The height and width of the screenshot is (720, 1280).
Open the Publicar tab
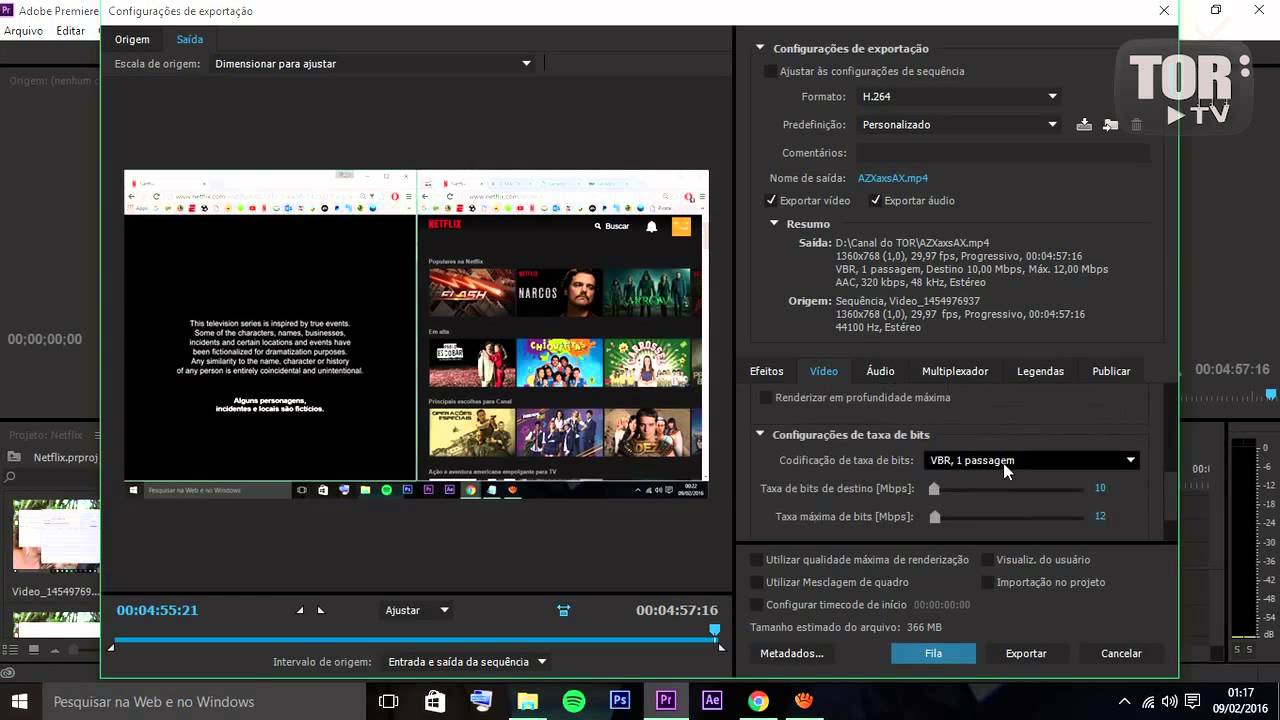(x=1111, y=371)
